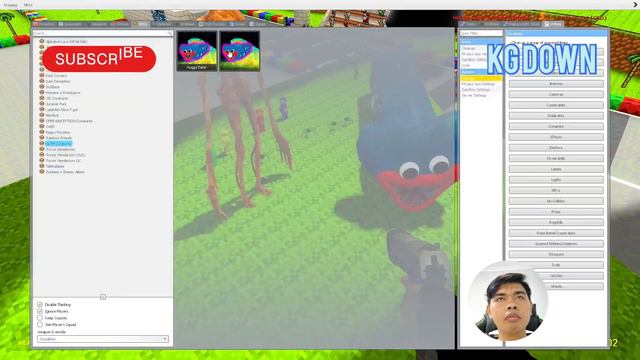Screen dimensions: 640x360
Task: Click the Wheels cleanup button
Action: [x=556, y=287]
